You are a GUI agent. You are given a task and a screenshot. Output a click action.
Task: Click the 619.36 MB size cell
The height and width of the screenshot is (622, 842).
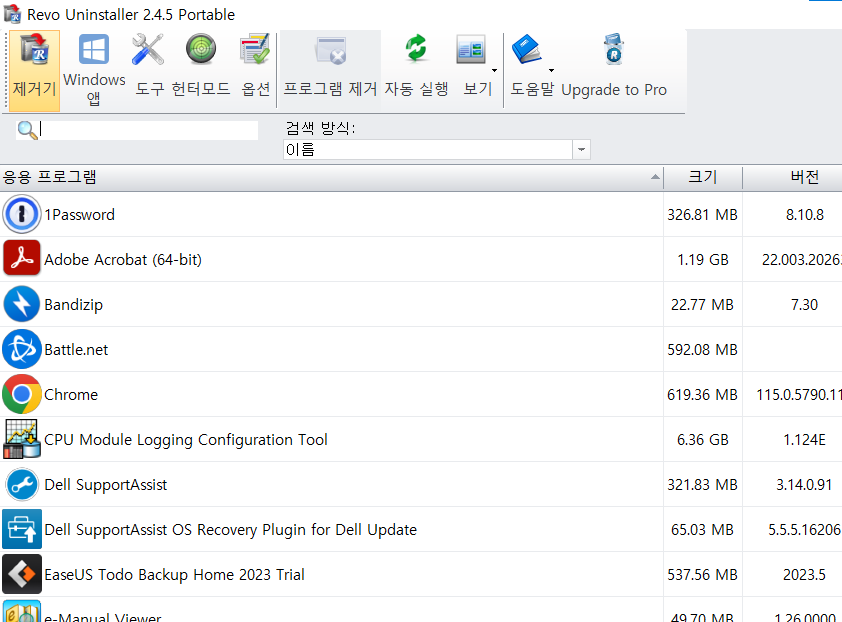pos(702,395)
